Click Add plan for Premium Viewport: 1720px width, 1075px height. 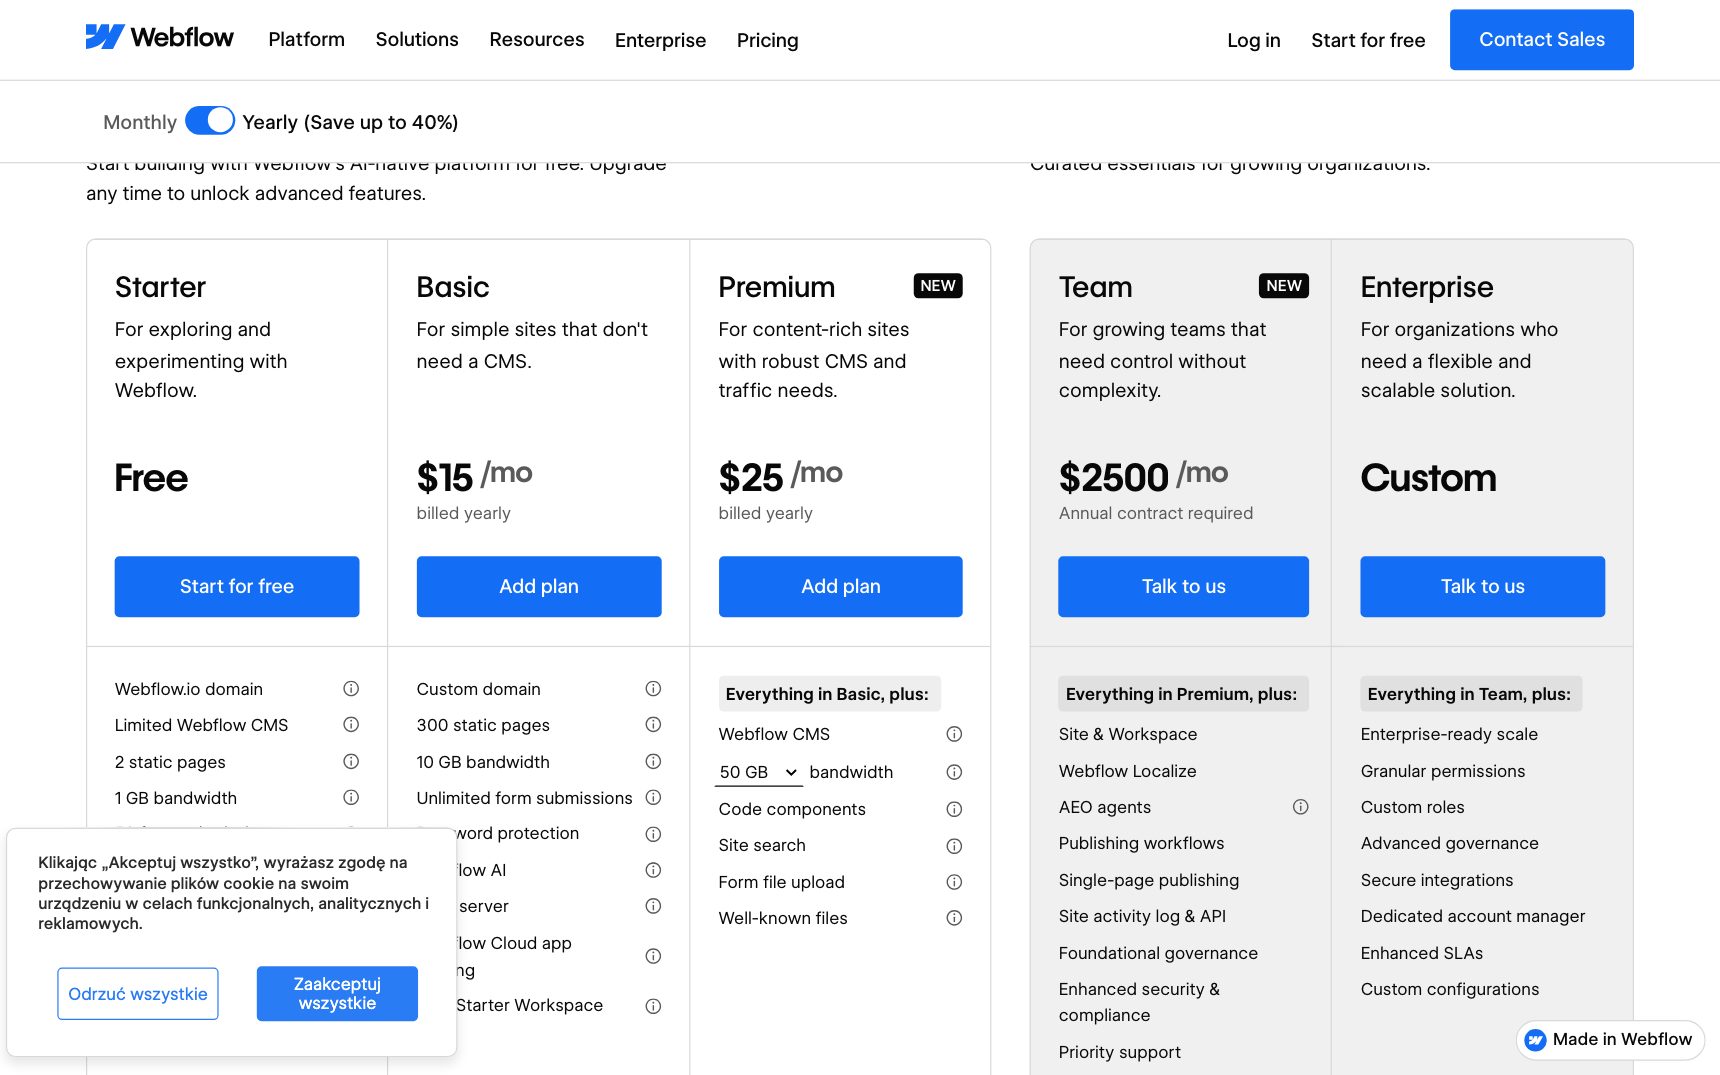coord(841,587)
